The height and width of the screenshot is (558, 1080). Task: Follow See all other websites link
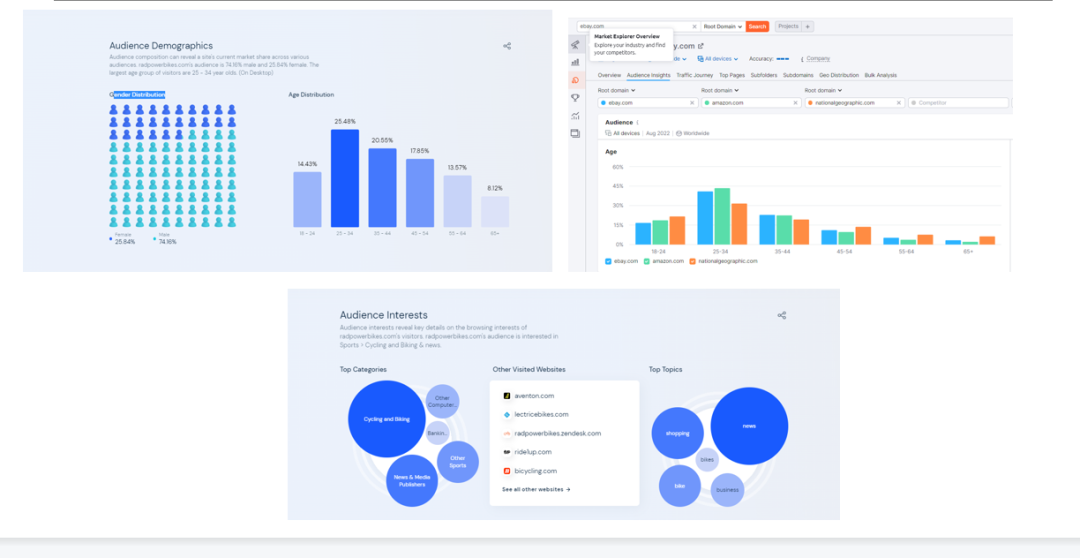pos(536,489)
